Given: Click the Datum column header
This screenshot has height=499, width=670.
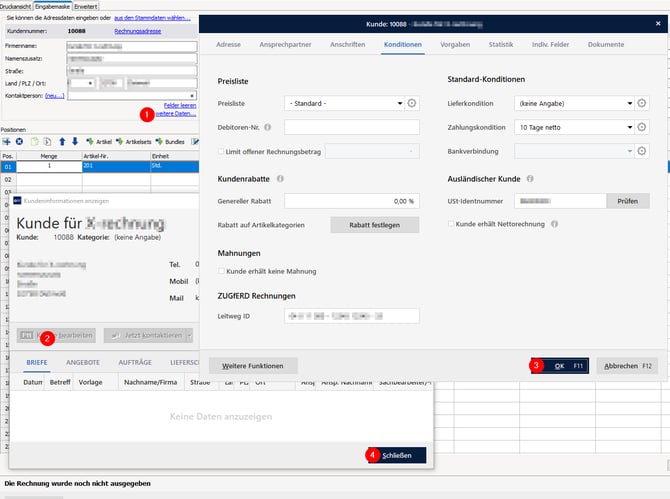Looking at the screenshot, I should pyautogui.click(x=32, y=382).
